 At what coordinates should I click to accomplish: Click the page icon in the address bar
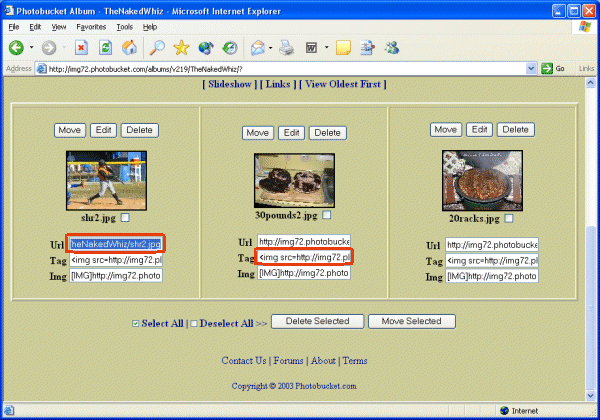click(x=41, y=69)
